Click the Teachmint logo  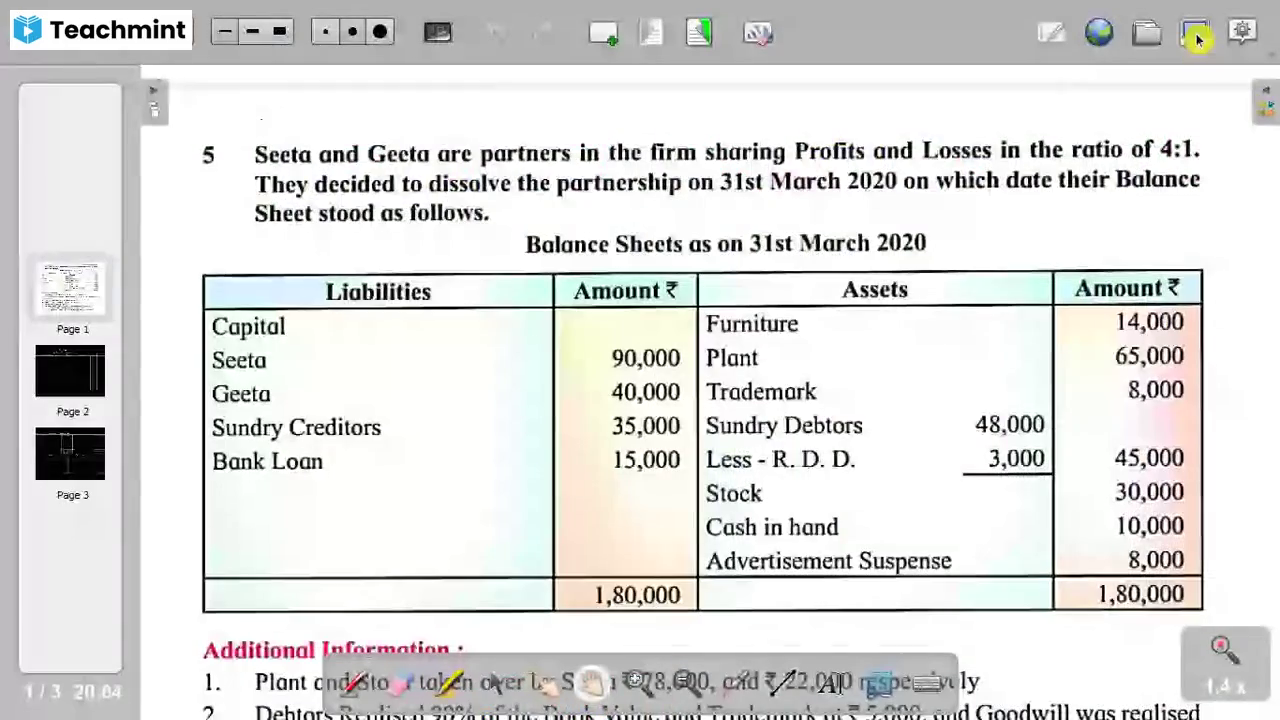[99, 29]
